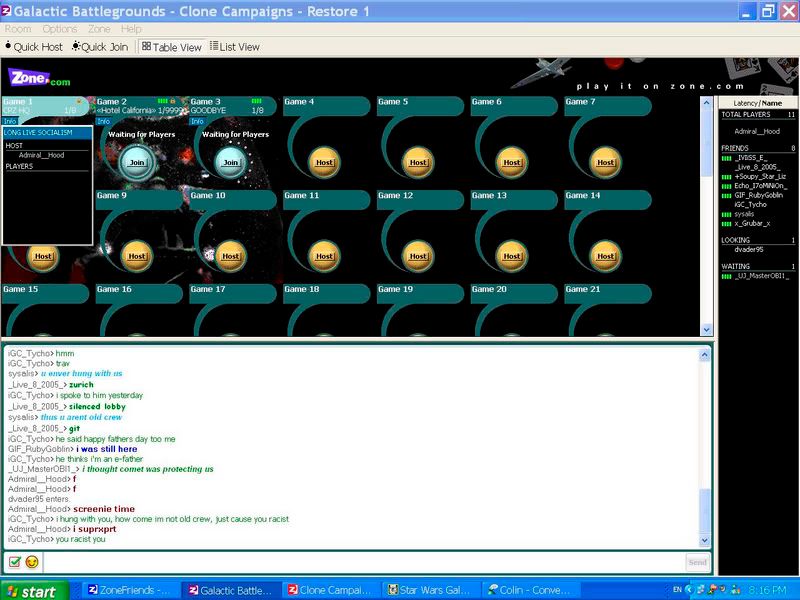Viewport: 800px width, 600px height.
Task: Expand the Info tab for Game 2
Action: [104, 121]
